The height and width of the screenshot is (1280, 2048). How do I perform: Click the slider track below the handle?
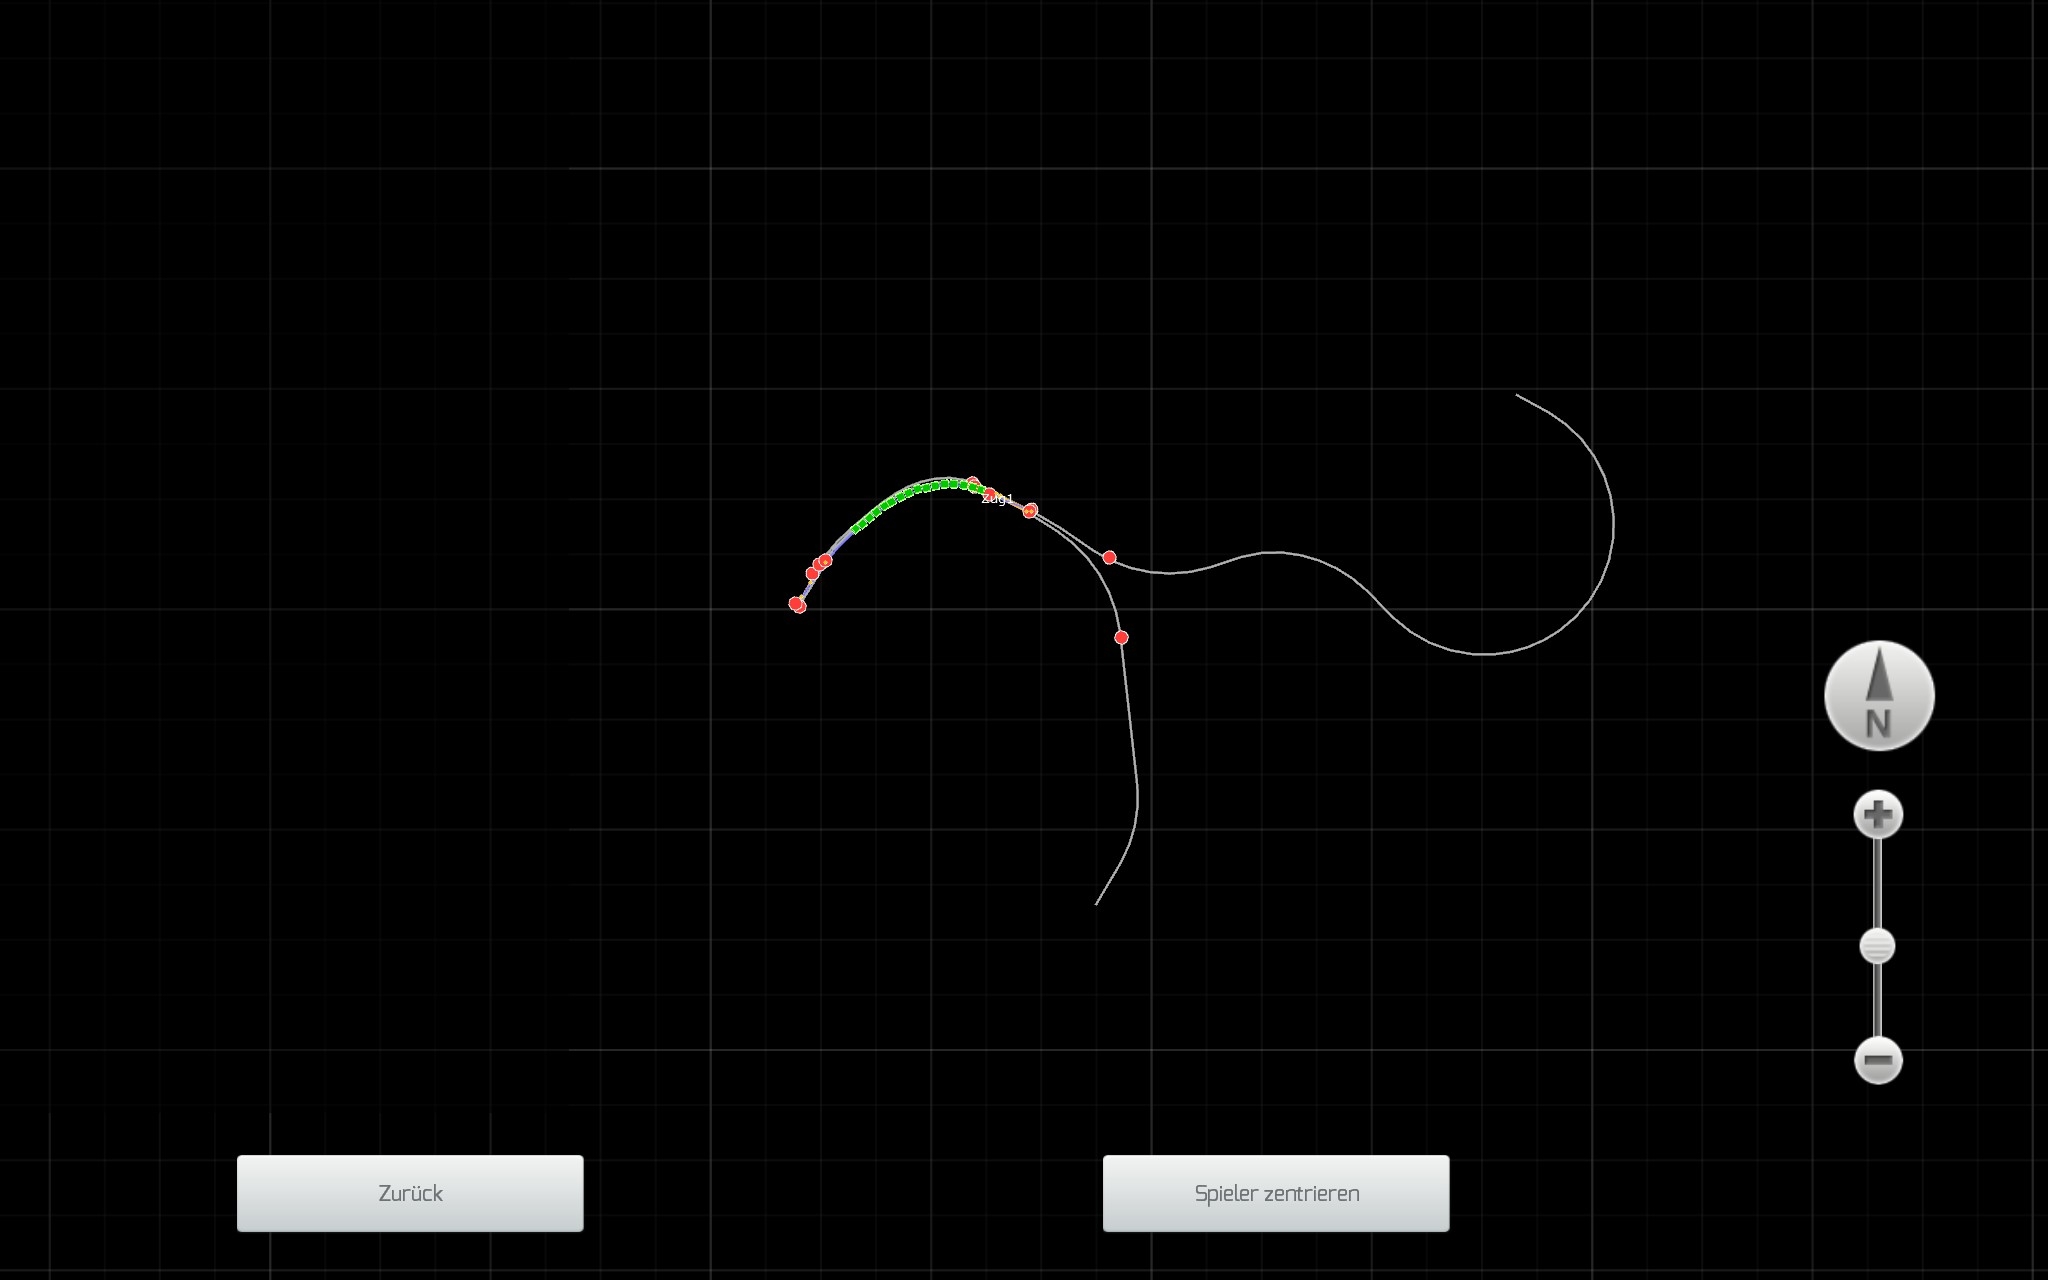click(1877, 1000)
